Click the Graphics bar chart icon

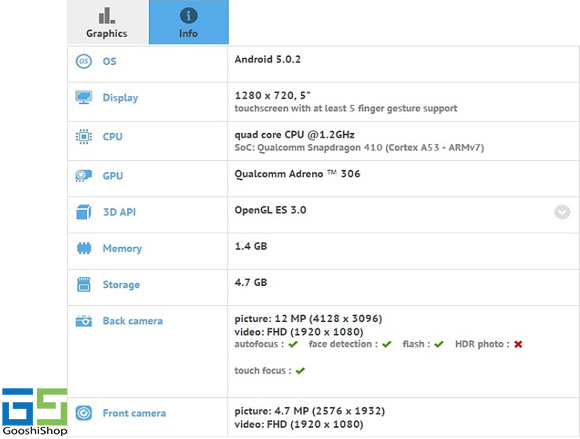click(x=107, y=16)
